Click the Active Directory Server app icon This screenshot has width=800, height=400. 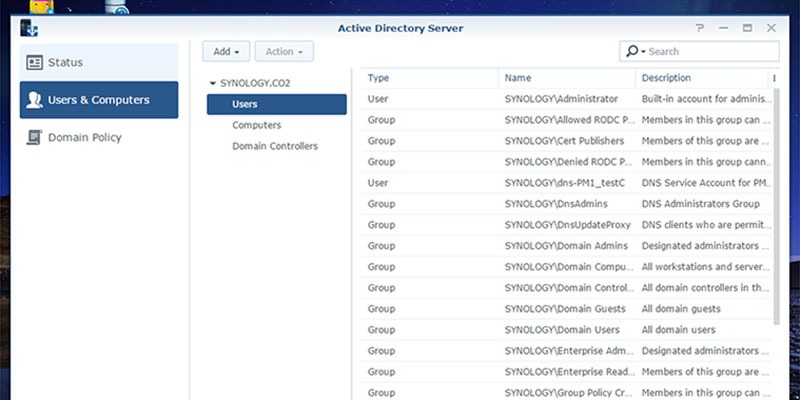tap(29, 28)
